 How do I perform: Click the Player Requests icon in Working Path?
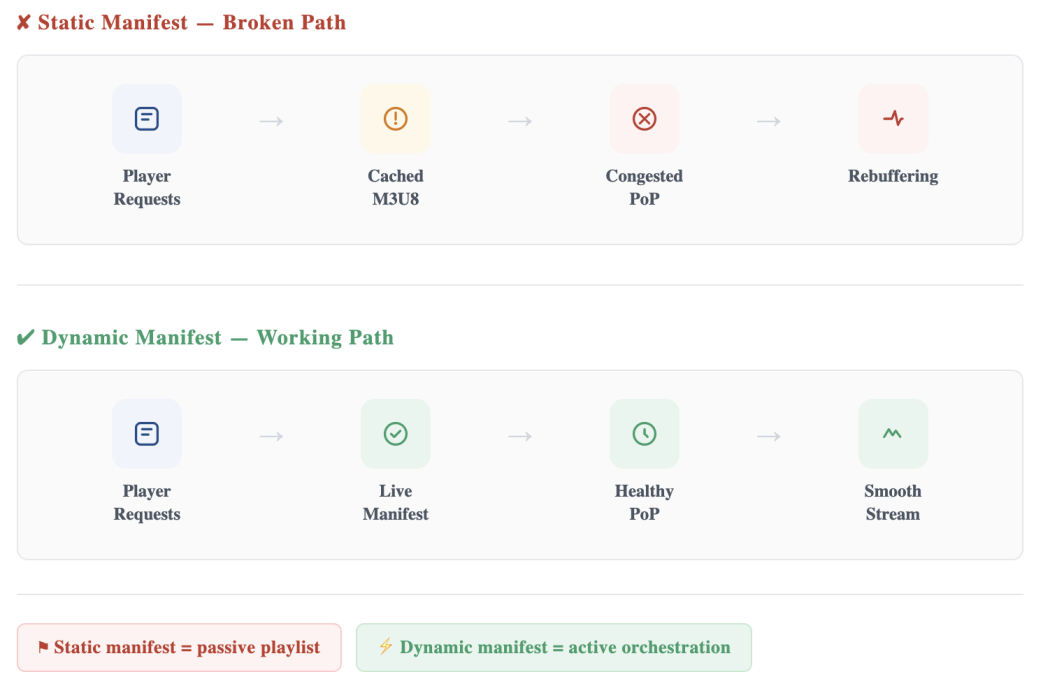[147, 434]
